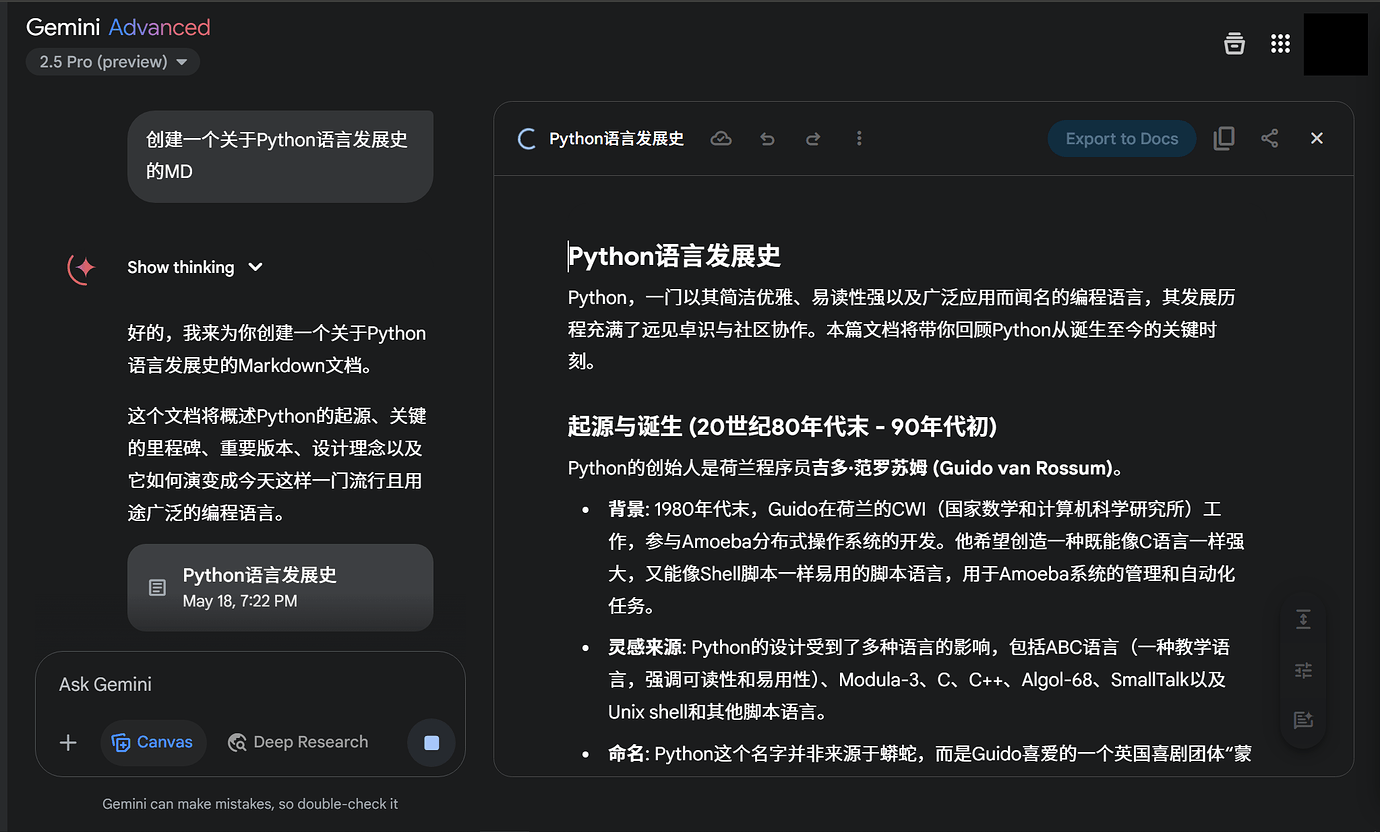Click the sliders tune icon in floating toolbar
1380x832 pixels.
pyautogui.click(x=1303, y=670)
